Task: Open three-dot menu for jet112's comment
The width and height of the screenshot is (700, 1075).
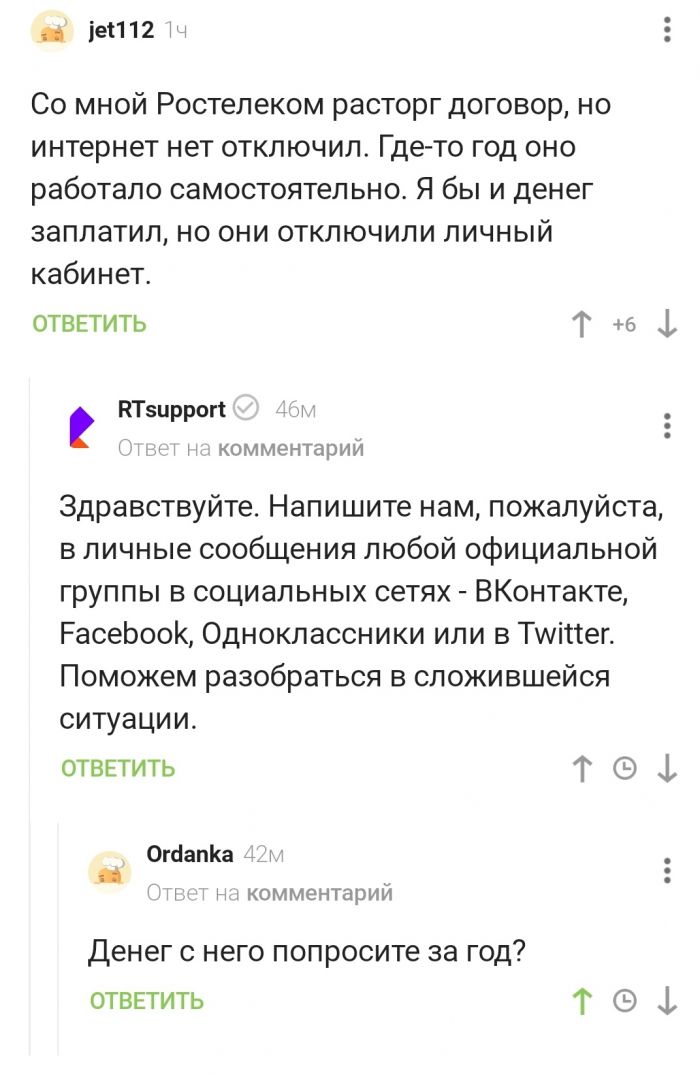Action: [x=668, y=30]
